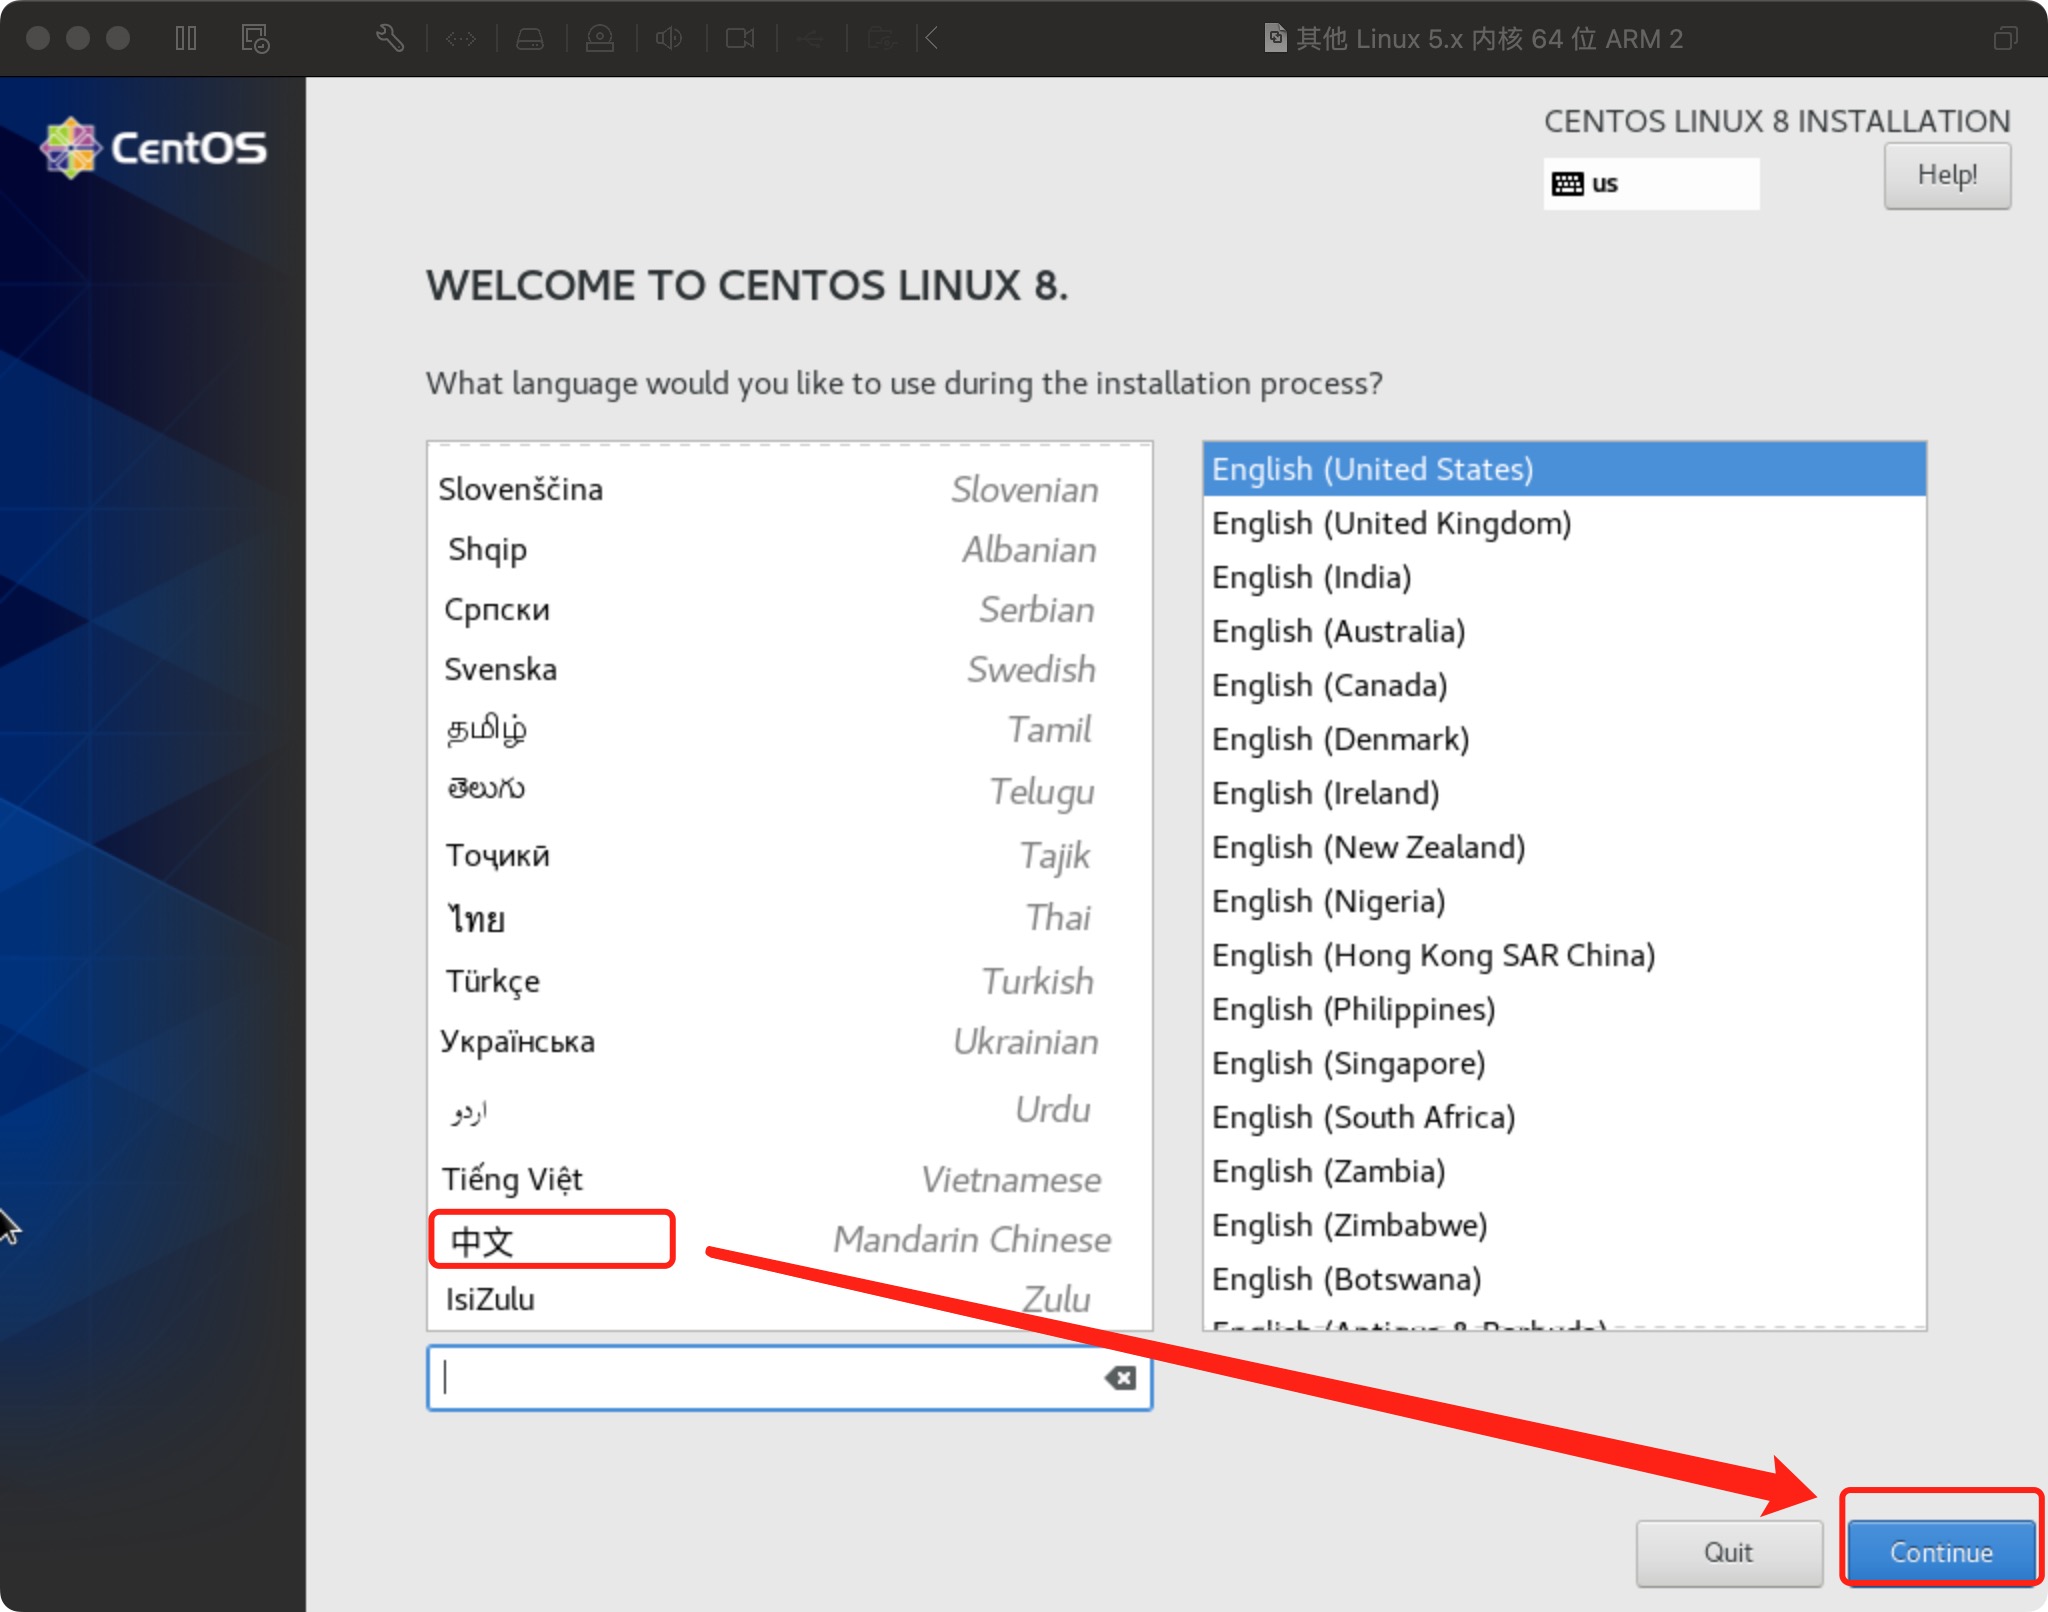The height and width of the screenshot is (1612, 2048).
Task: Open the us keyboard layout selector
Action: coord(1650,184)
